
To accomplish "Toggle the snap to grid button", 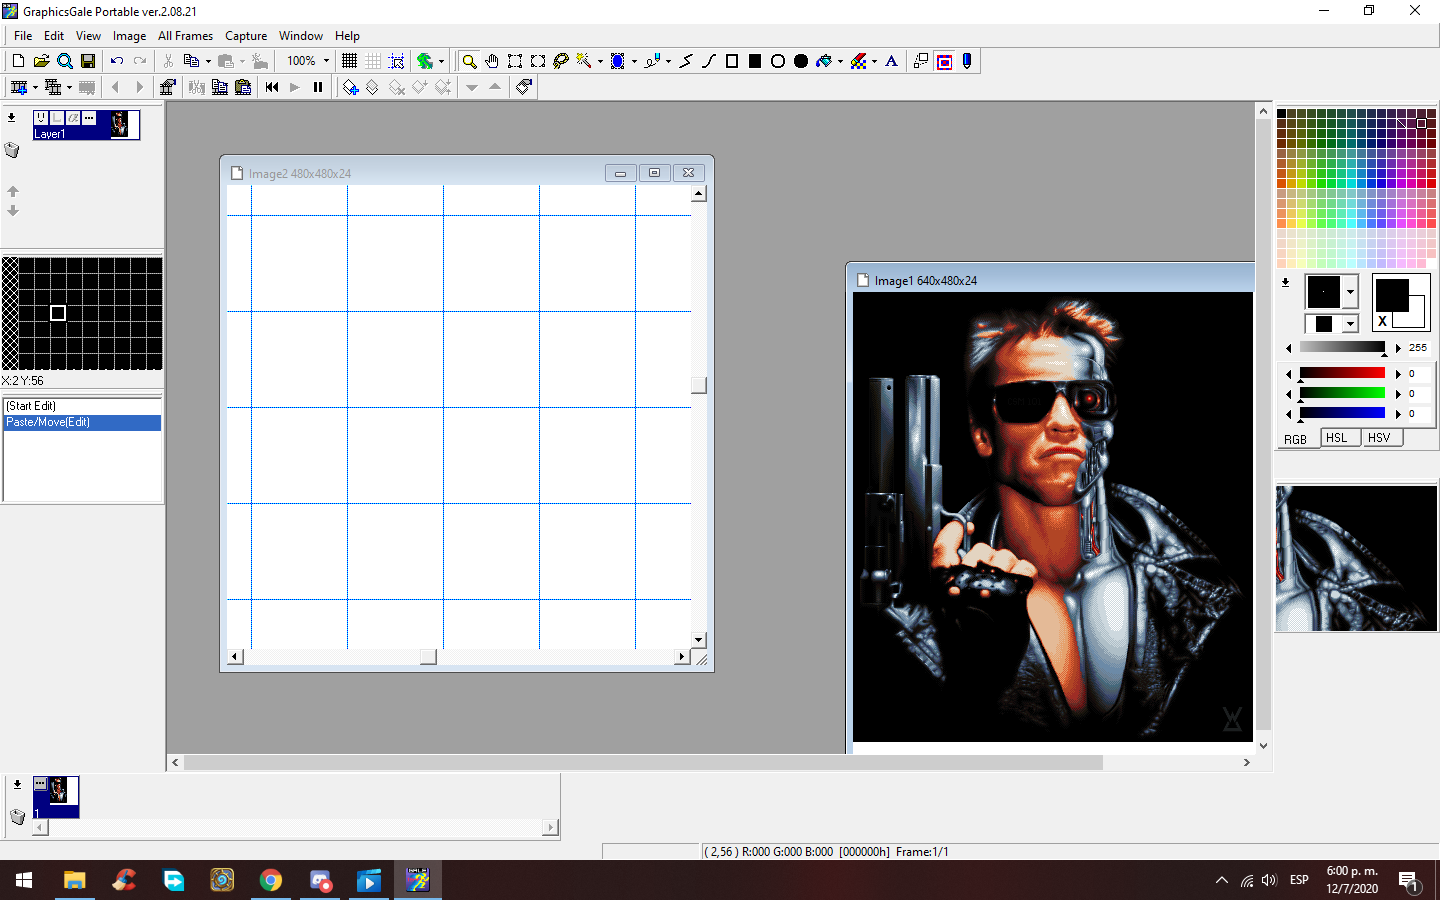I will pyautogui.click(x=396, y=61).
